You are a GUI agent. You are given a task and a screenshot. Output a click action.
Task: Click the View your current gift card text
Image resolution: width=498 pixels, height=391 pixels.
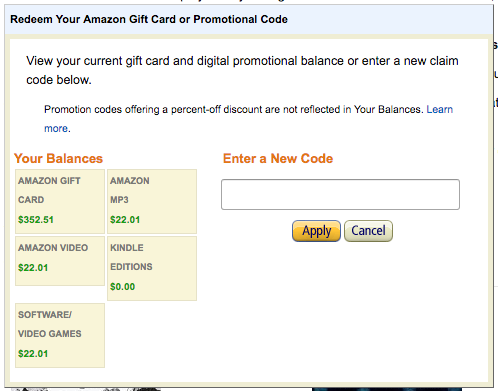(242, 70)
